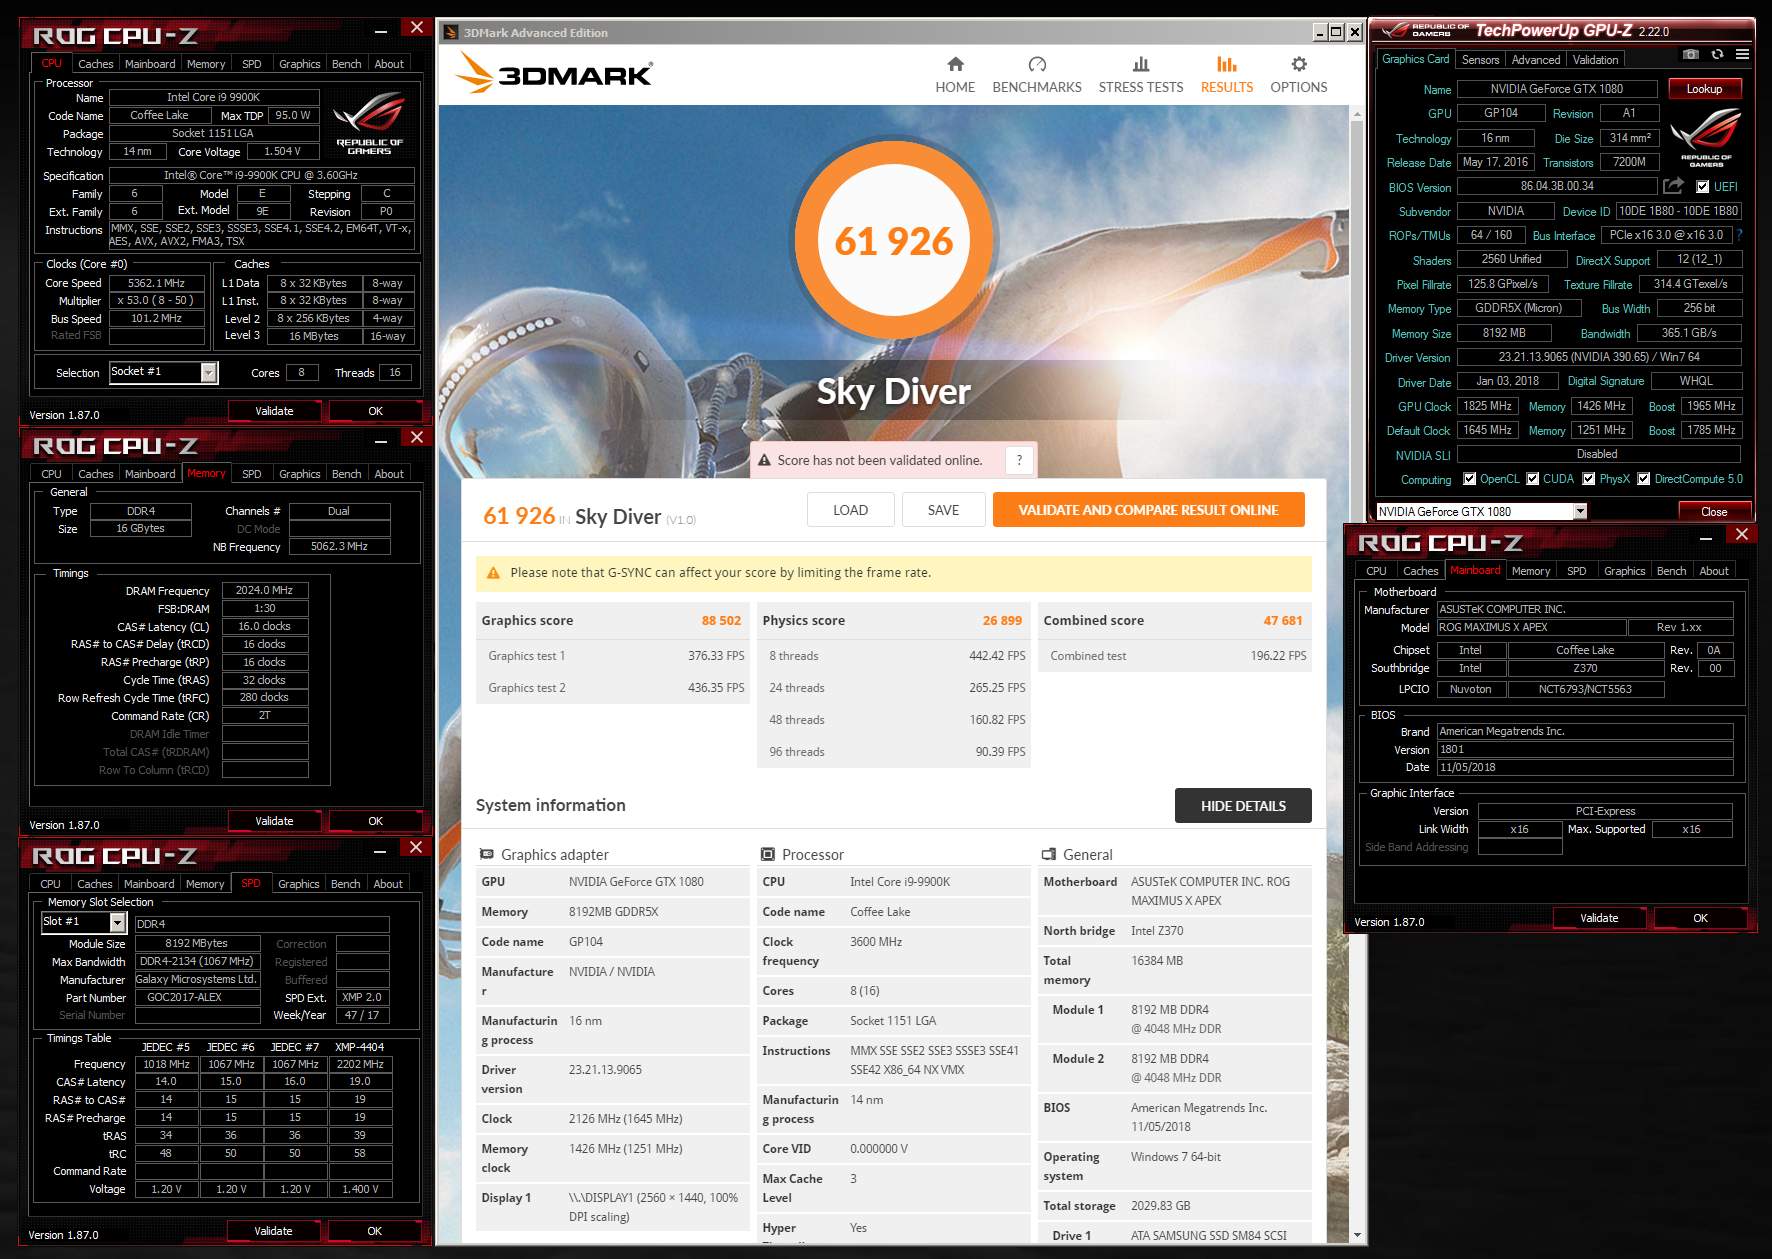Toggle the DirectCompute 5.0 checkbox
Viewport: 1772px width, 1259px height.
tap(1643, 479)
